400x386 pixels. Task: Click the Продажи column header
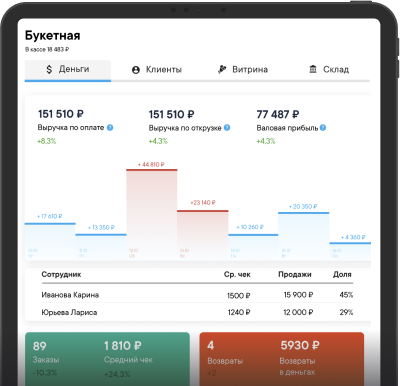pos(295,274)
